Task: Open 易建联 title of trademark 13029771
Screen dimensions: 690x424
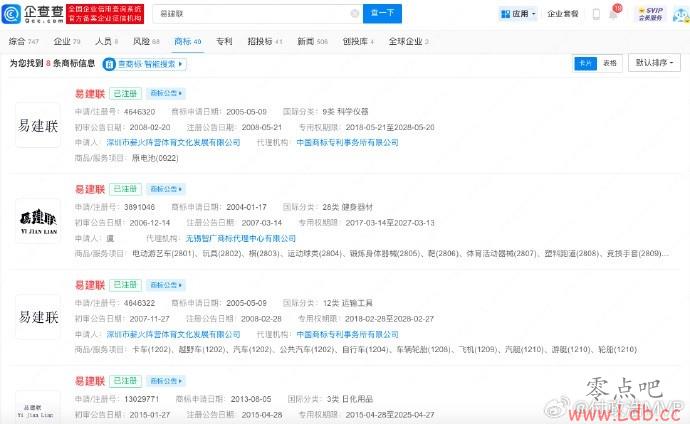Action: tap(90, 381)
